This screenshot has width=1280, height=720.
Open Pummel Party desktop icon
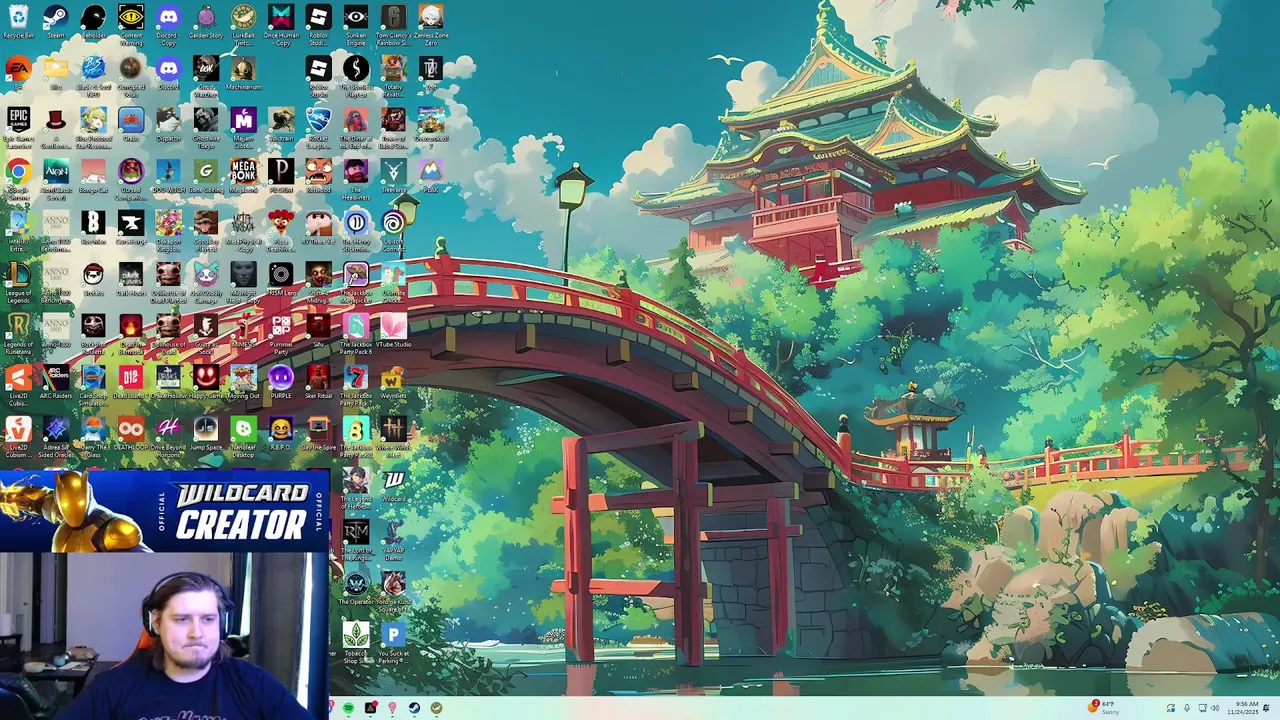pos(281,333)
